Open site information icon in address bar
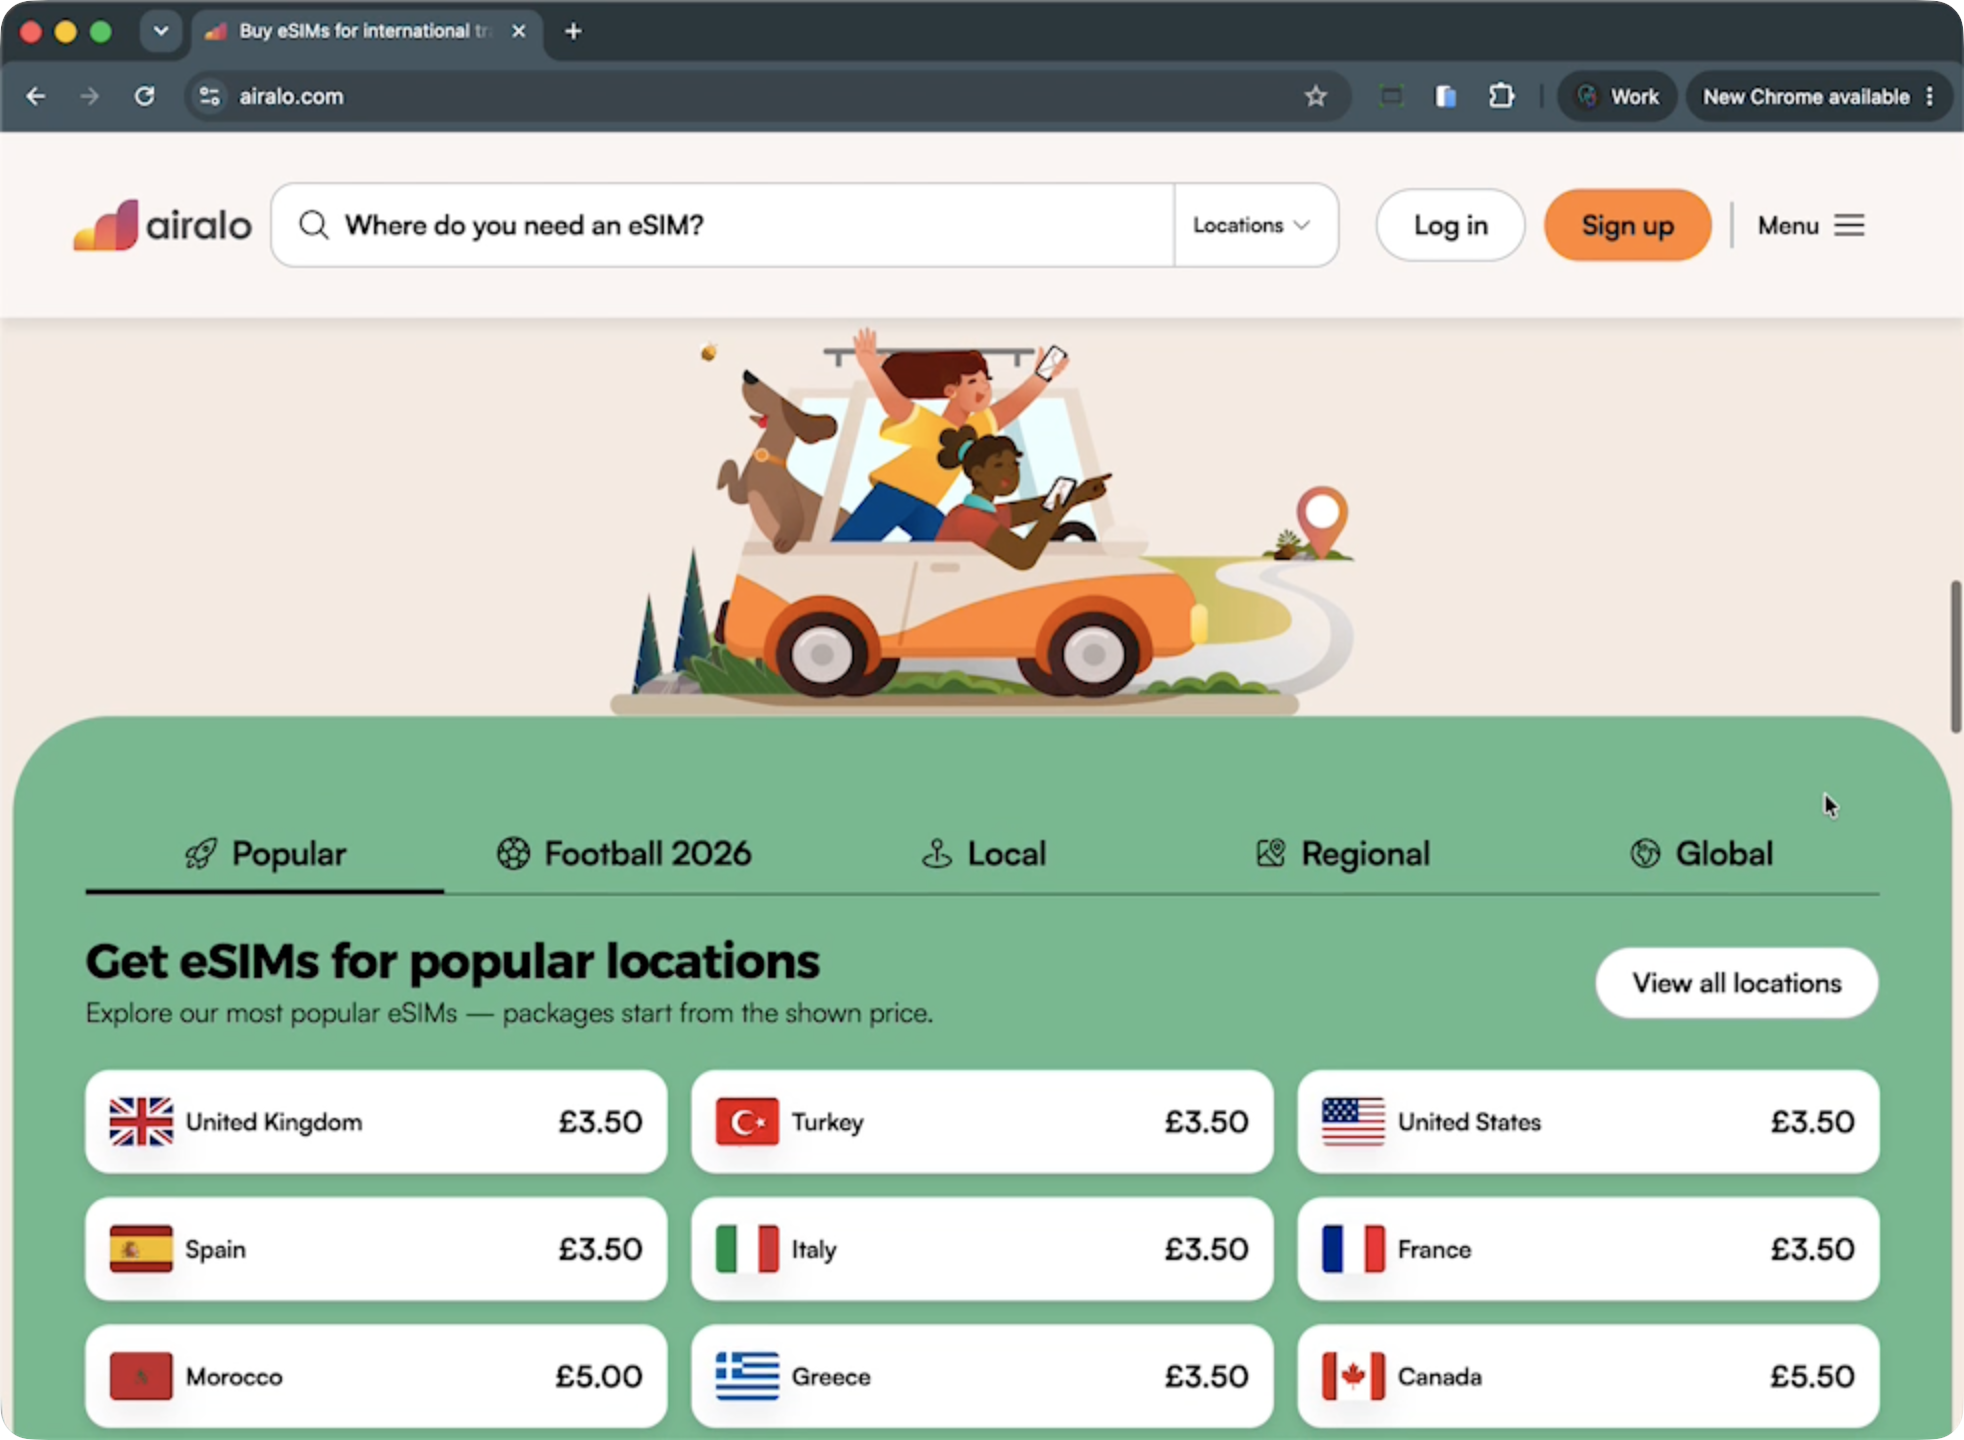The image size is (1964, 1440). pos(210,96)
